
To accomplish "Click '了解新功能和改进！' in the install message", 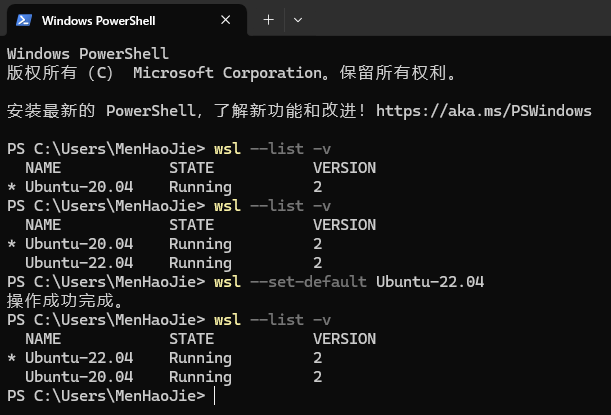I will tap(290, 111).
